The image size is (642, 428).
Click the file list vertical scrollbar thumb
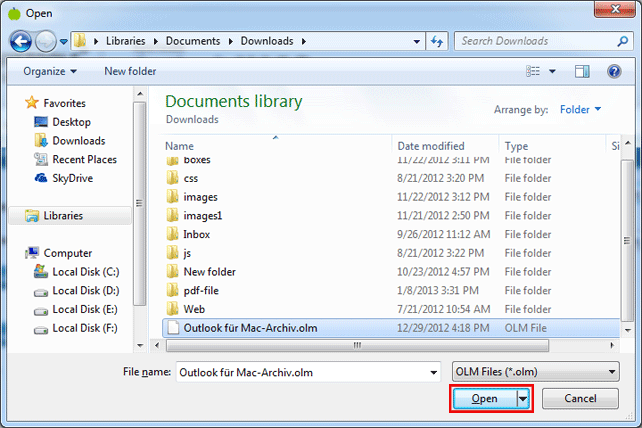tap(627, 241)
